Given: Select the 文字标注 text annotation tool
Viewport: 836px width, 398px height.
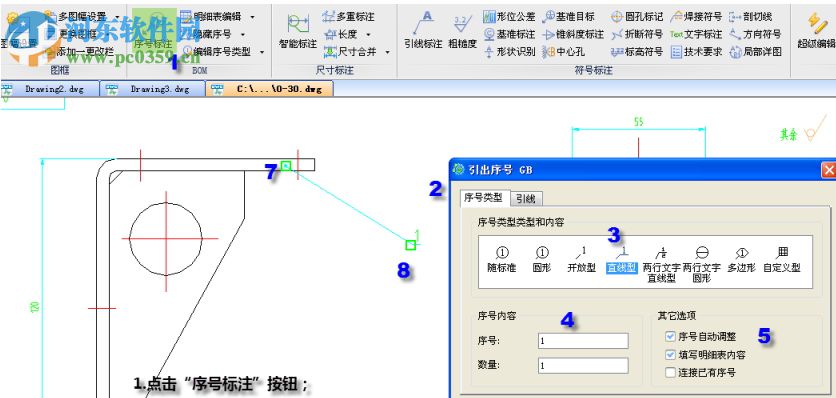Looking at the screenshot, I should point(696,34).
